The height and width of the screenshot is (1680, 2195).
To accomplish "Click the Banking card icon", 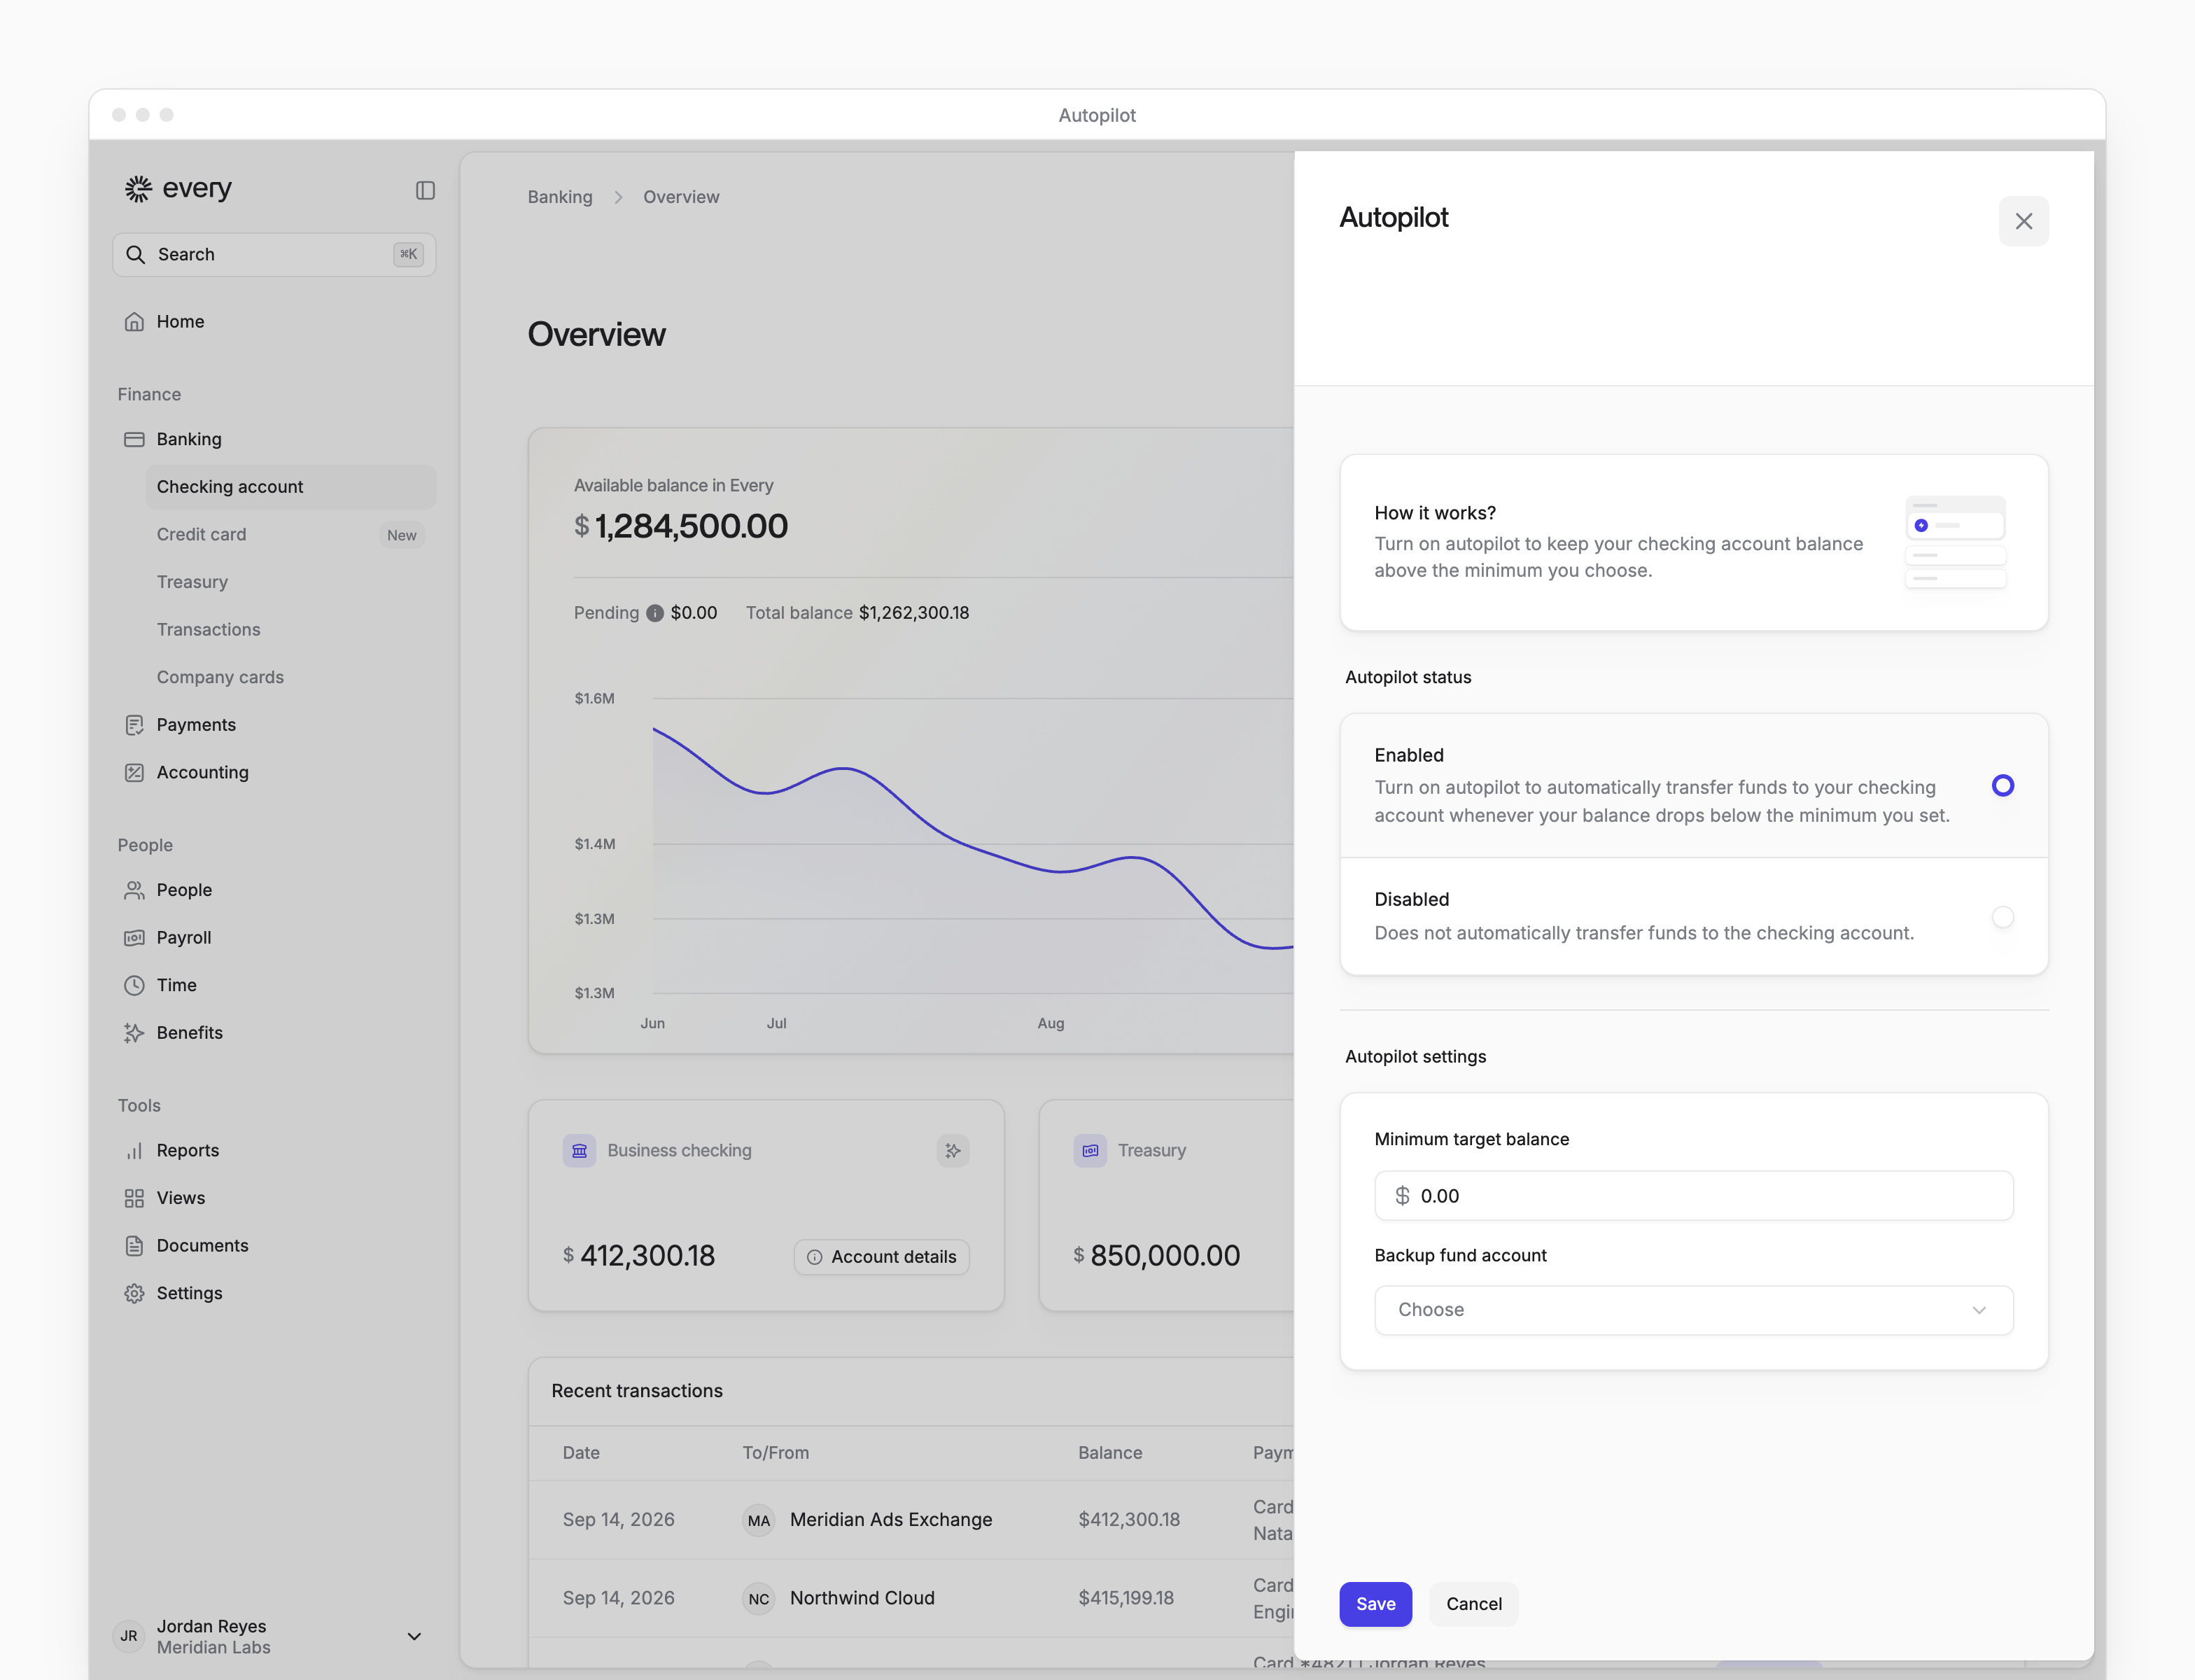I will coord(134,439).
